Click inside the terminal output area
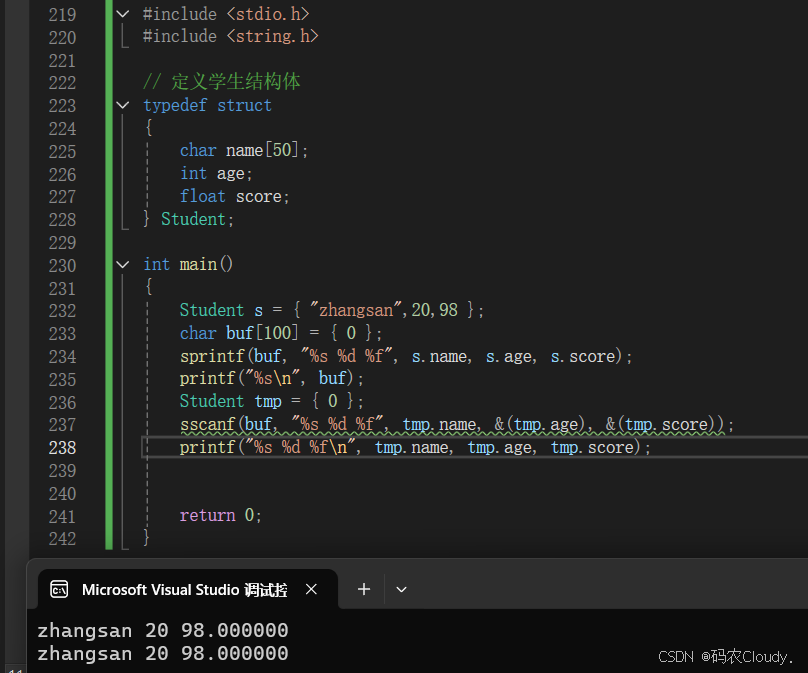Screen dimensions: 808x673 pos(400,640)
